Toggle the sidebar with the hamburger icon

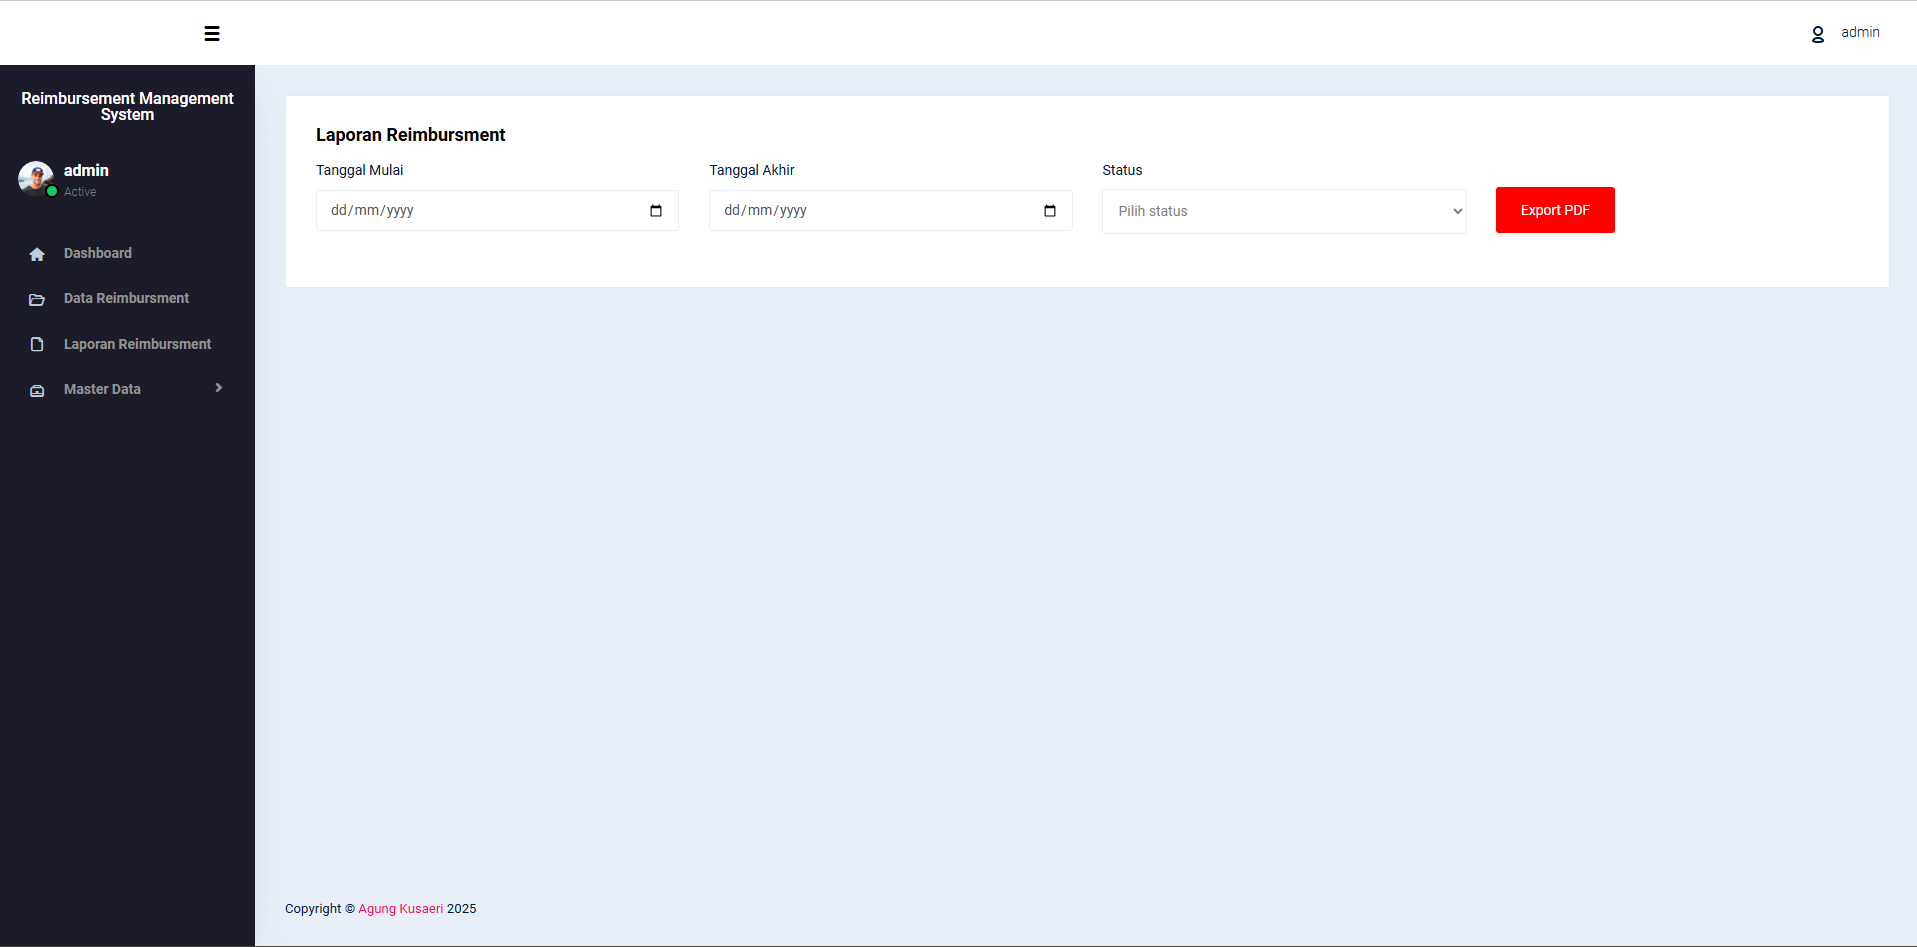[x=212, y=34]
